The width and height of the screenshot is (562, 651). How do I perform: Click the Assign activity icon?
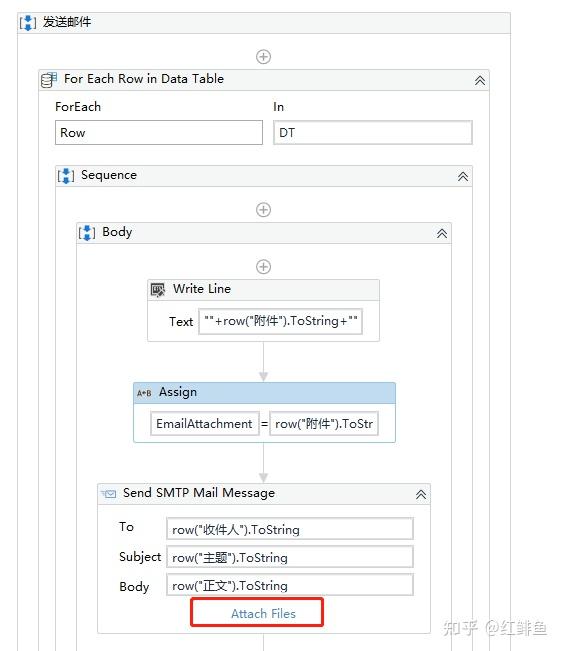144,393
